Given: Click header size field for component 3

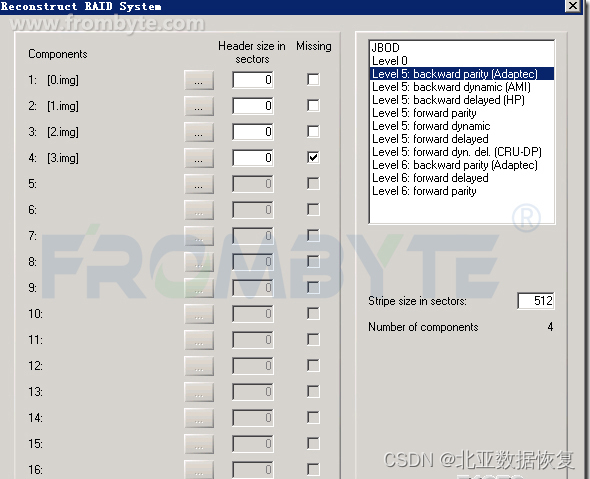Looking at the screenshot, I should pos(253,132).
